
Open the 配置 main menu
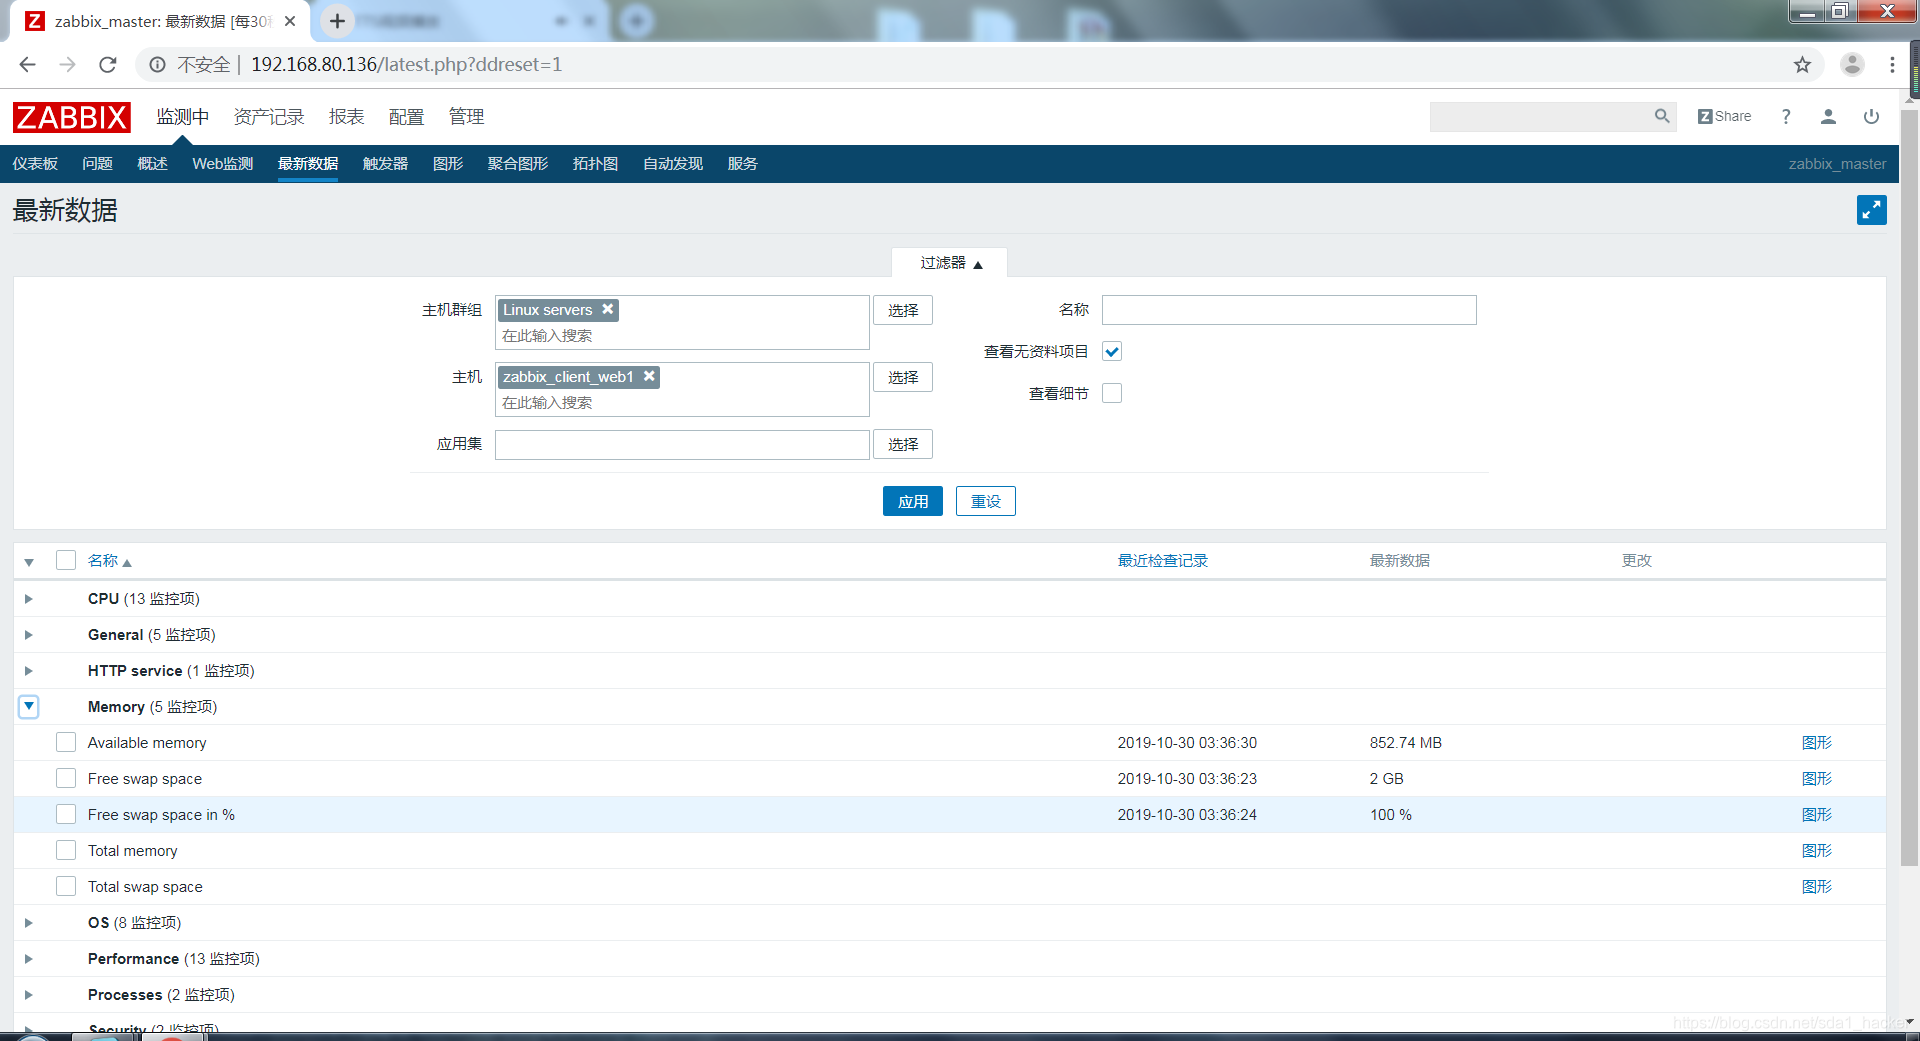pos(406,117)
